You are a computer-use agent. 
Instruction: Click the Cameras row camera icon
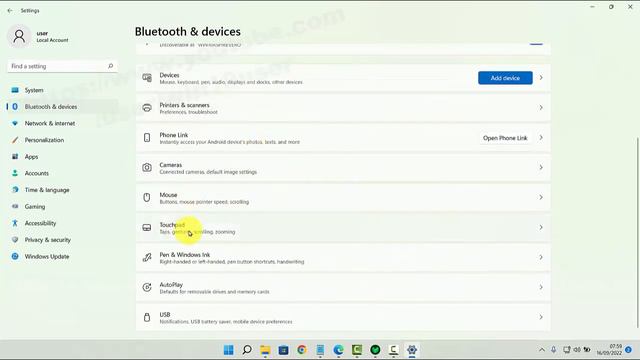(x=147, y=167)
